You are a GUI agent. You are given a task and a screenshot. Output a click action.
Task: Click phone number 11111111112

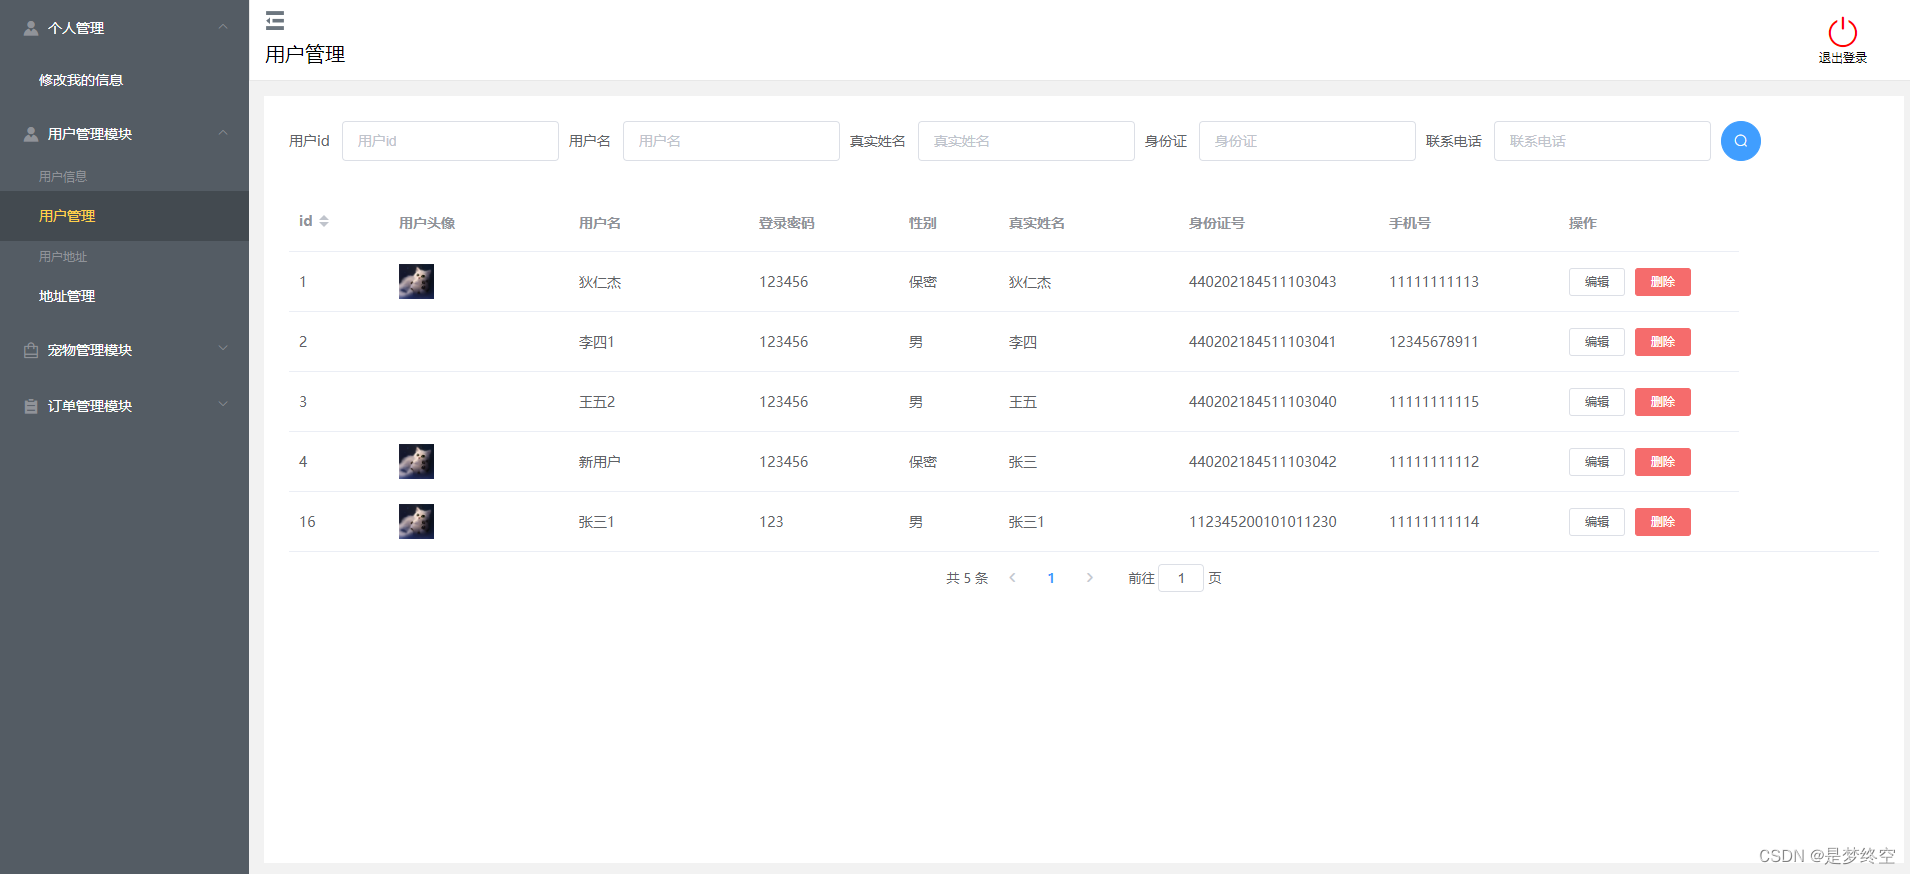pos(1433,462)
